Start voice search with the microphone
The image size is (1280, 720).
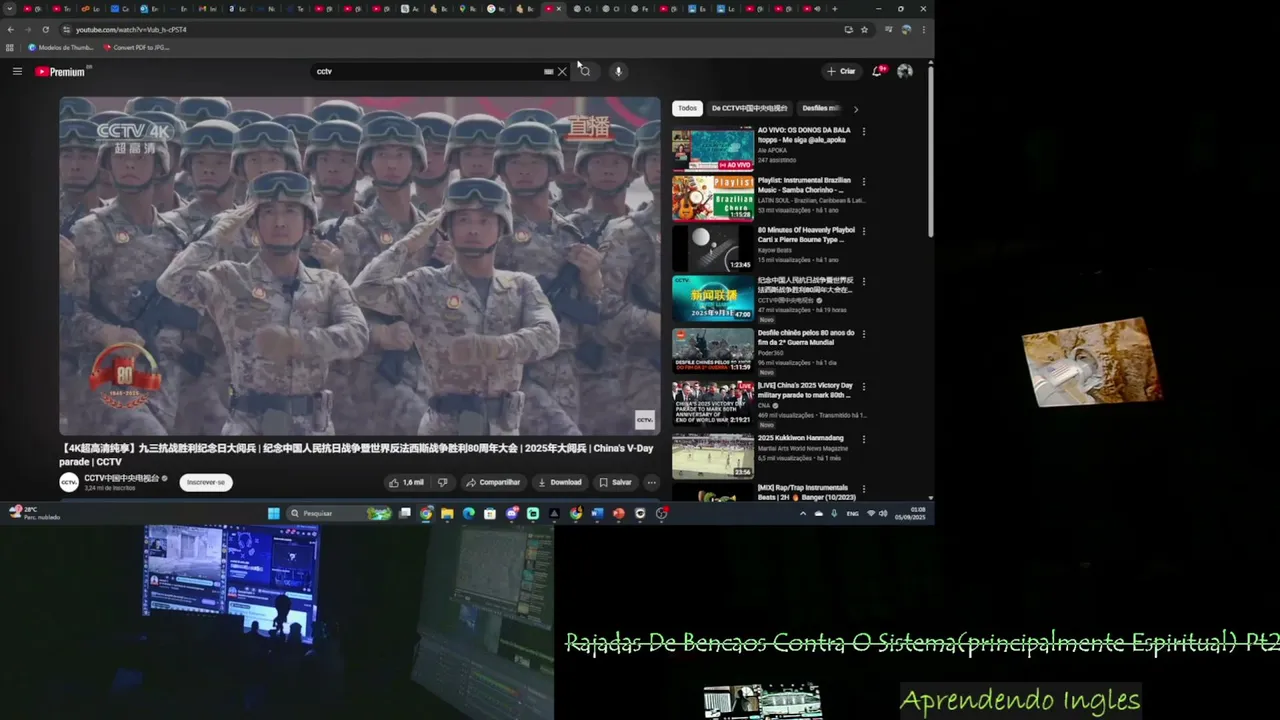coord(618,71)
